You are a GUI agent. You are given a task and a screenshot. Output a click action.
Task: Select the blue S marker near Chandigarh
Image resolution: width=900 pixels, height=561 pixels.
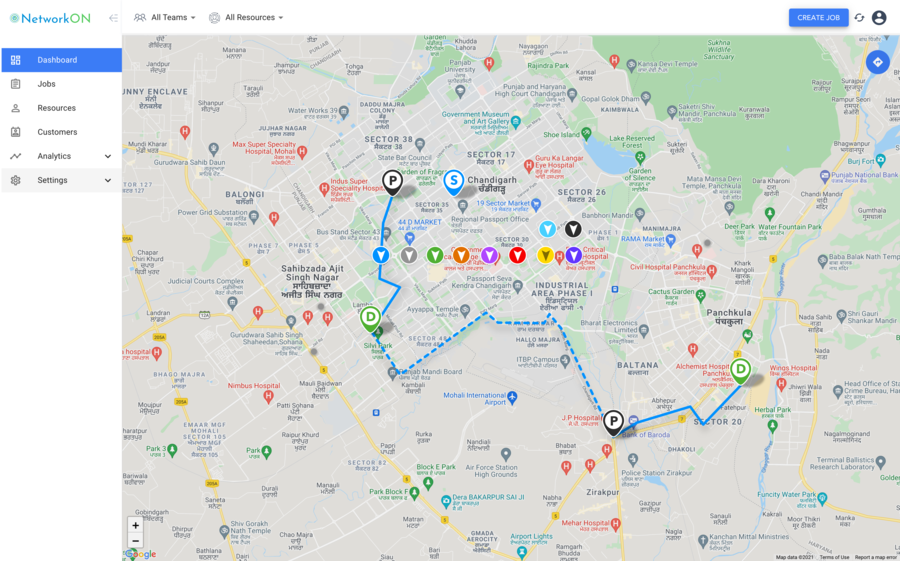click(454, 181)
